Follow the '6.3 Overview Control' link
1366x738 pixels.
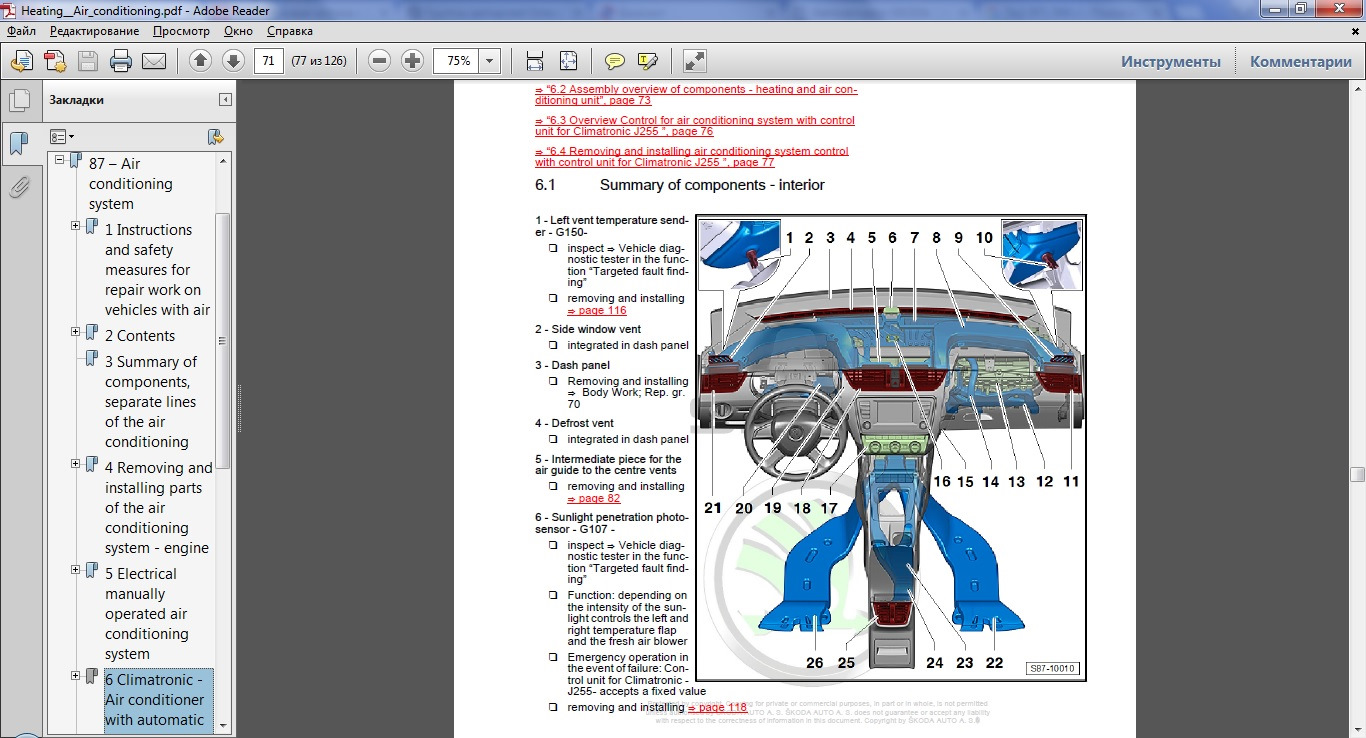point(695,126)
